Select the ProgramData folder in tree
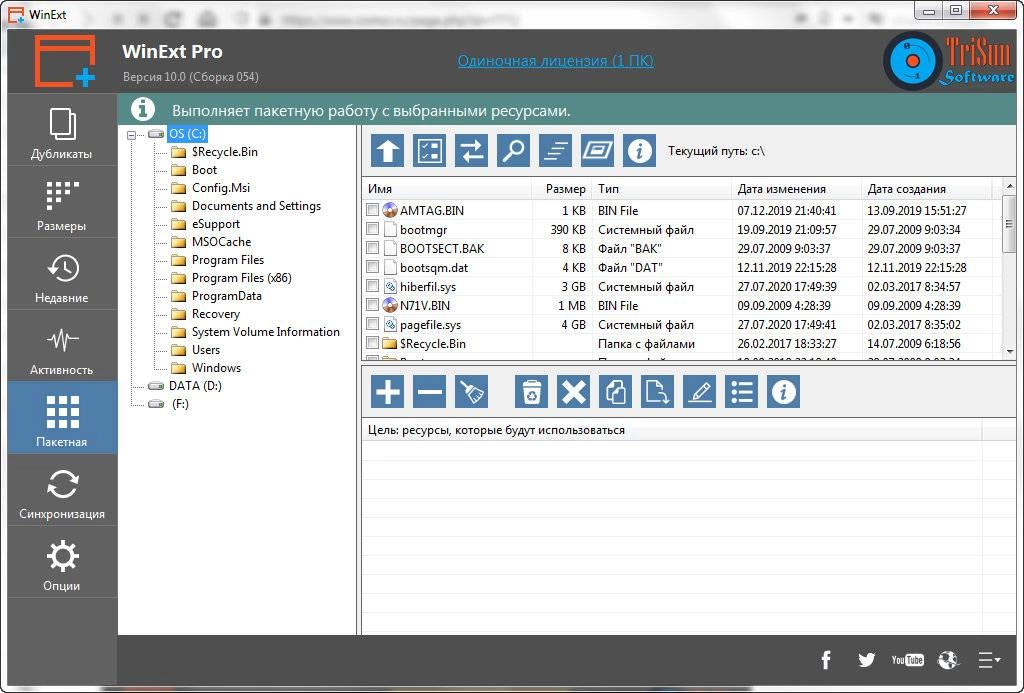 tap(227, 296)
